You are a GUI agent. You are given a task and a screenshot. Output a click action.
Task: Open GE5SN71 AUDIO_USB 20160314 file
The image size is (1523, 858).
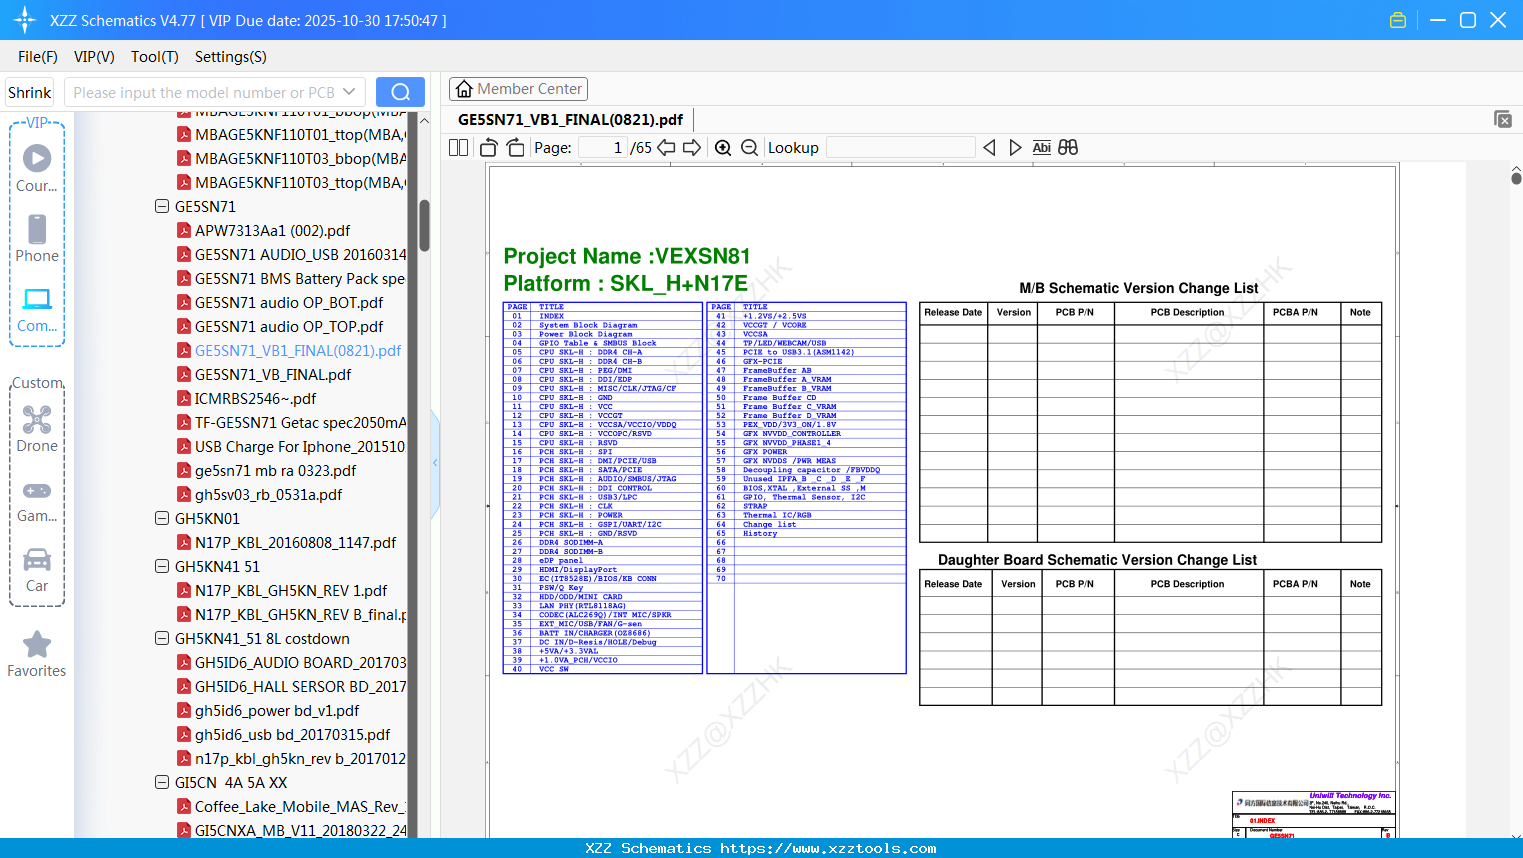(x=292, y=255)
